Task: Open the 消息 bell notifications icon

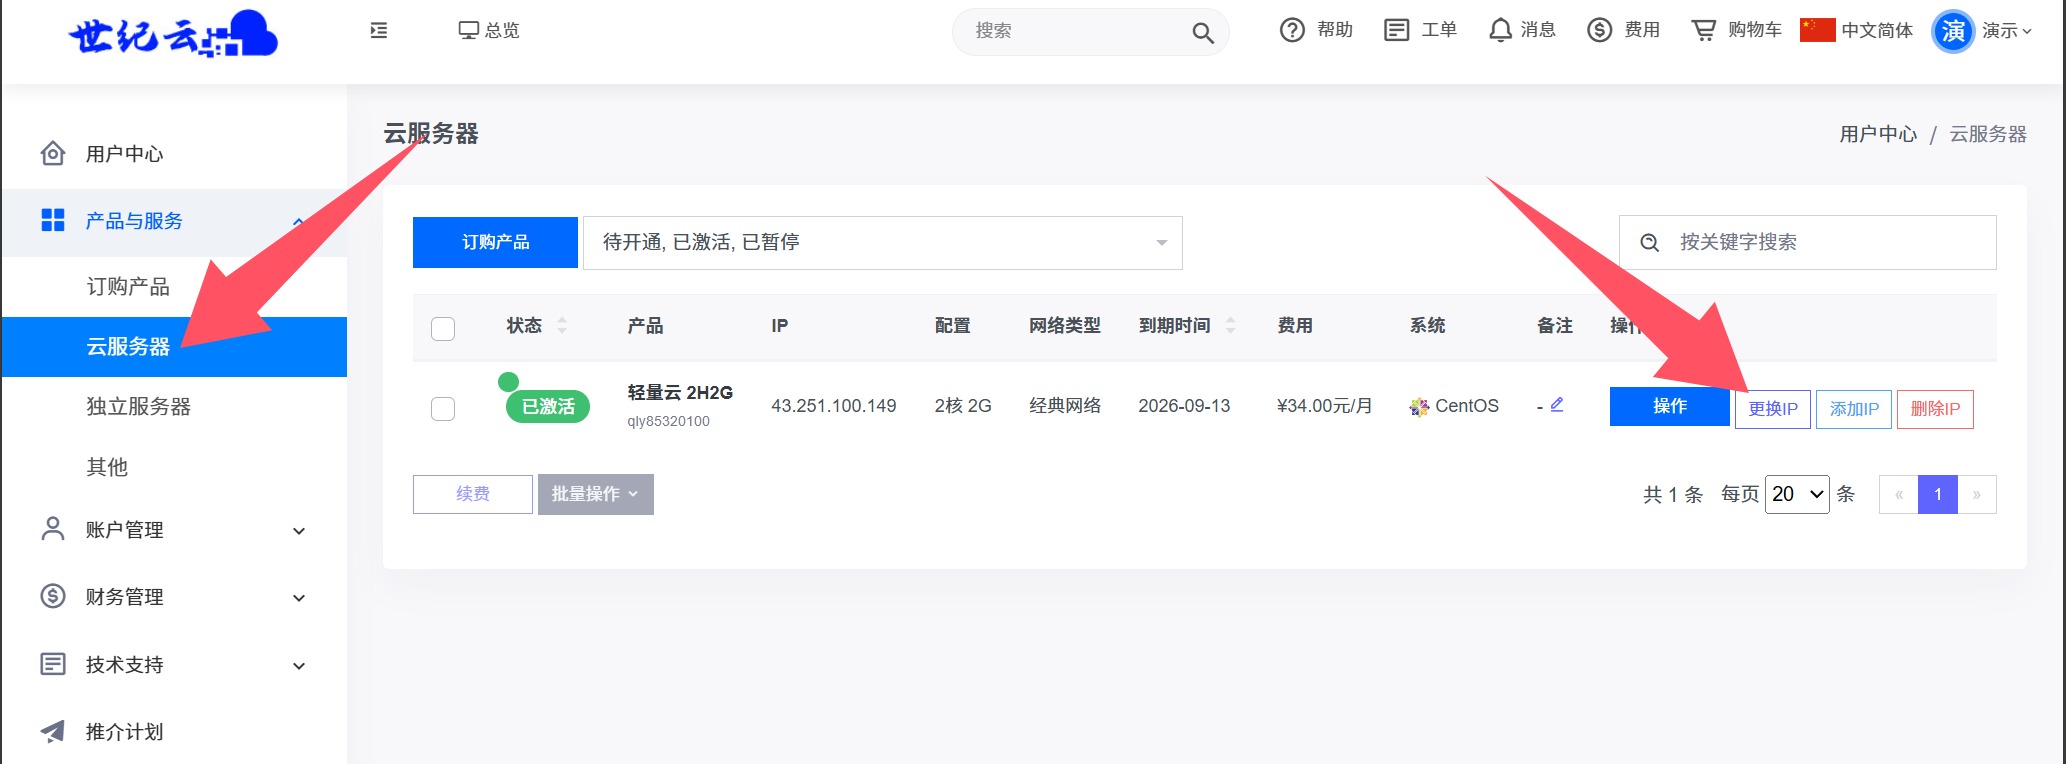Action: pyautogui.click(x=1500, y=30)
